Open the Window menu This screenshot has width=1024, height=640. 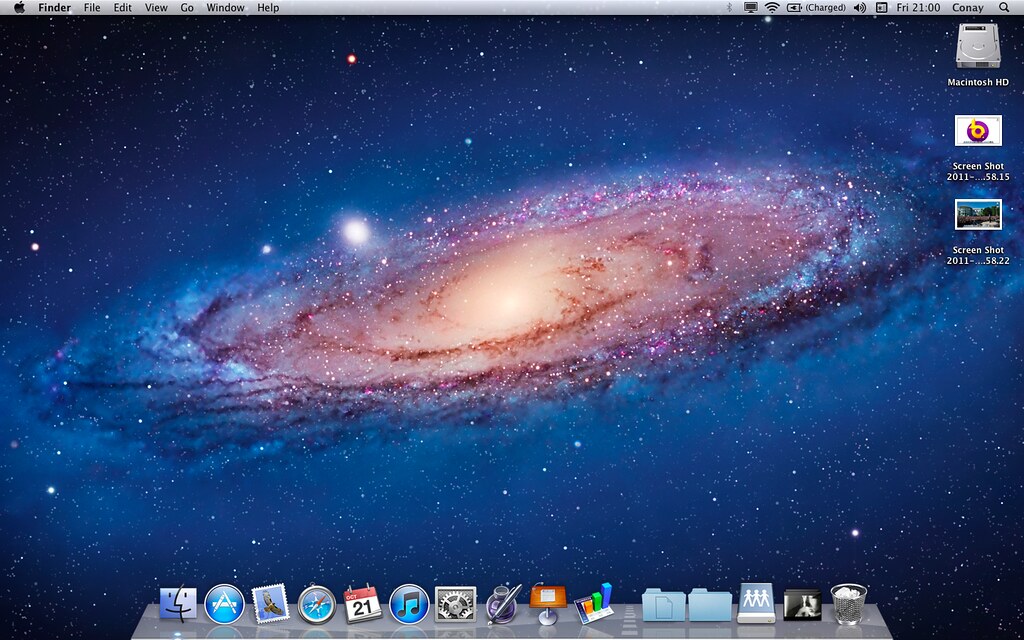coord(225,8)
